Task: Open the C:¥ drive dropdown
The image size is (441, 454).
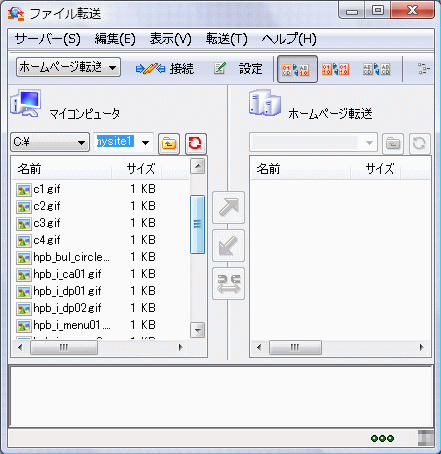Action: tap(50, 142)
